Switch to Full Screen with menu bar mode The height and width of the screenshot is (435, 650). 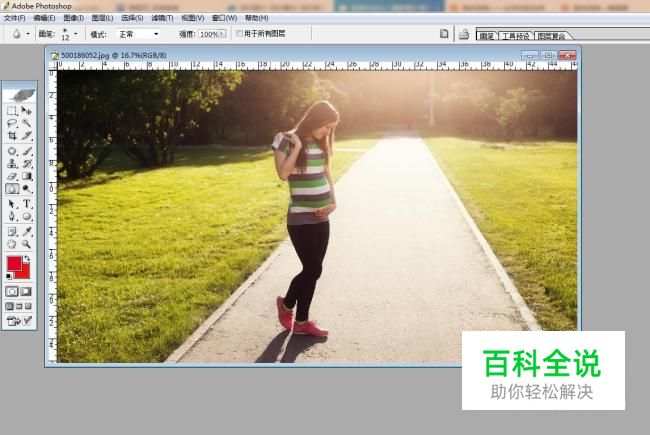(x=19, y=306)
